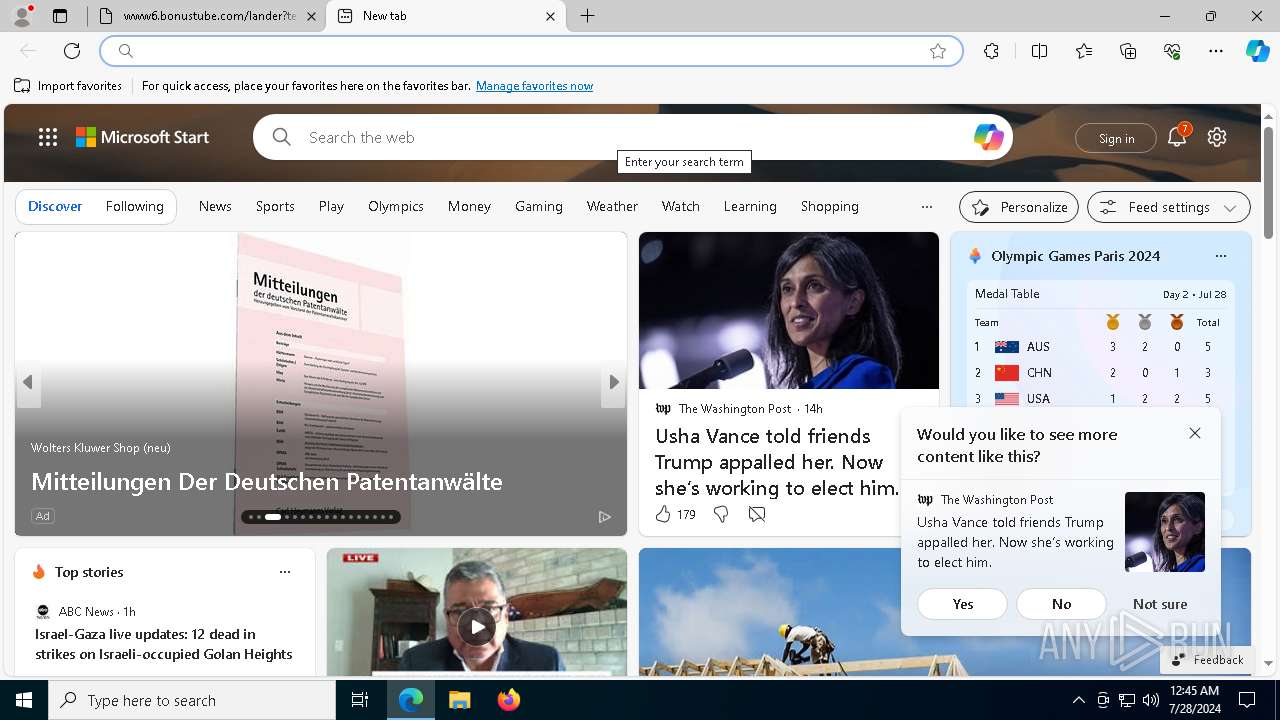This screenshot has height=720, width=1280.
Task: Open Windows Start menu
Action: pos(24,700)
